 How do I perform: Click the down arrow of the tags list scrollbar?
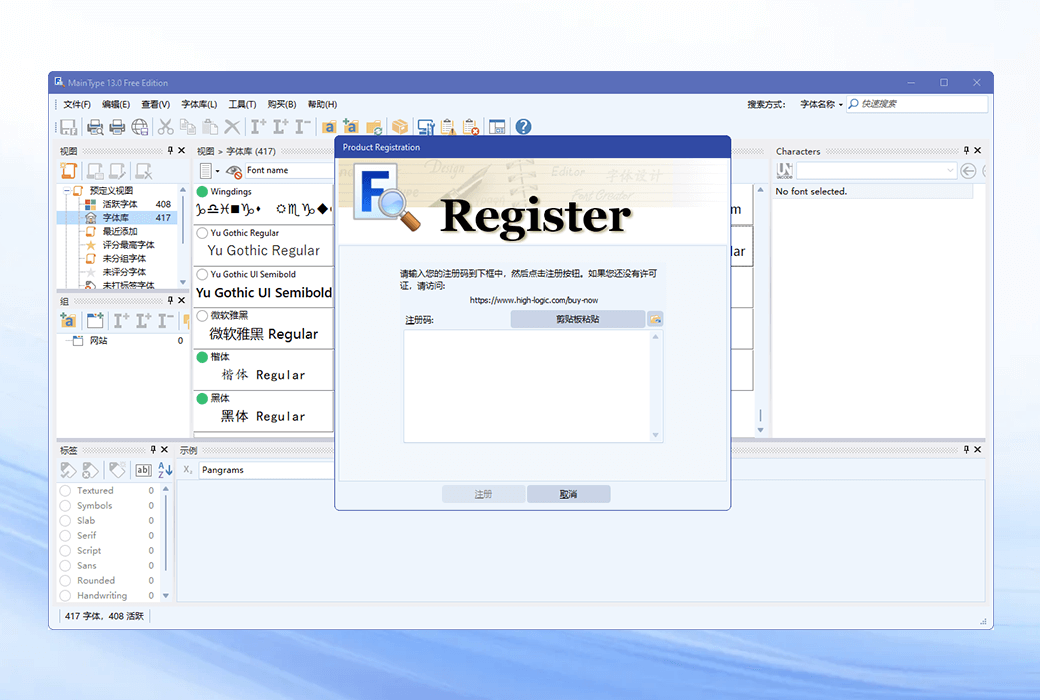(x=166, y=596)
